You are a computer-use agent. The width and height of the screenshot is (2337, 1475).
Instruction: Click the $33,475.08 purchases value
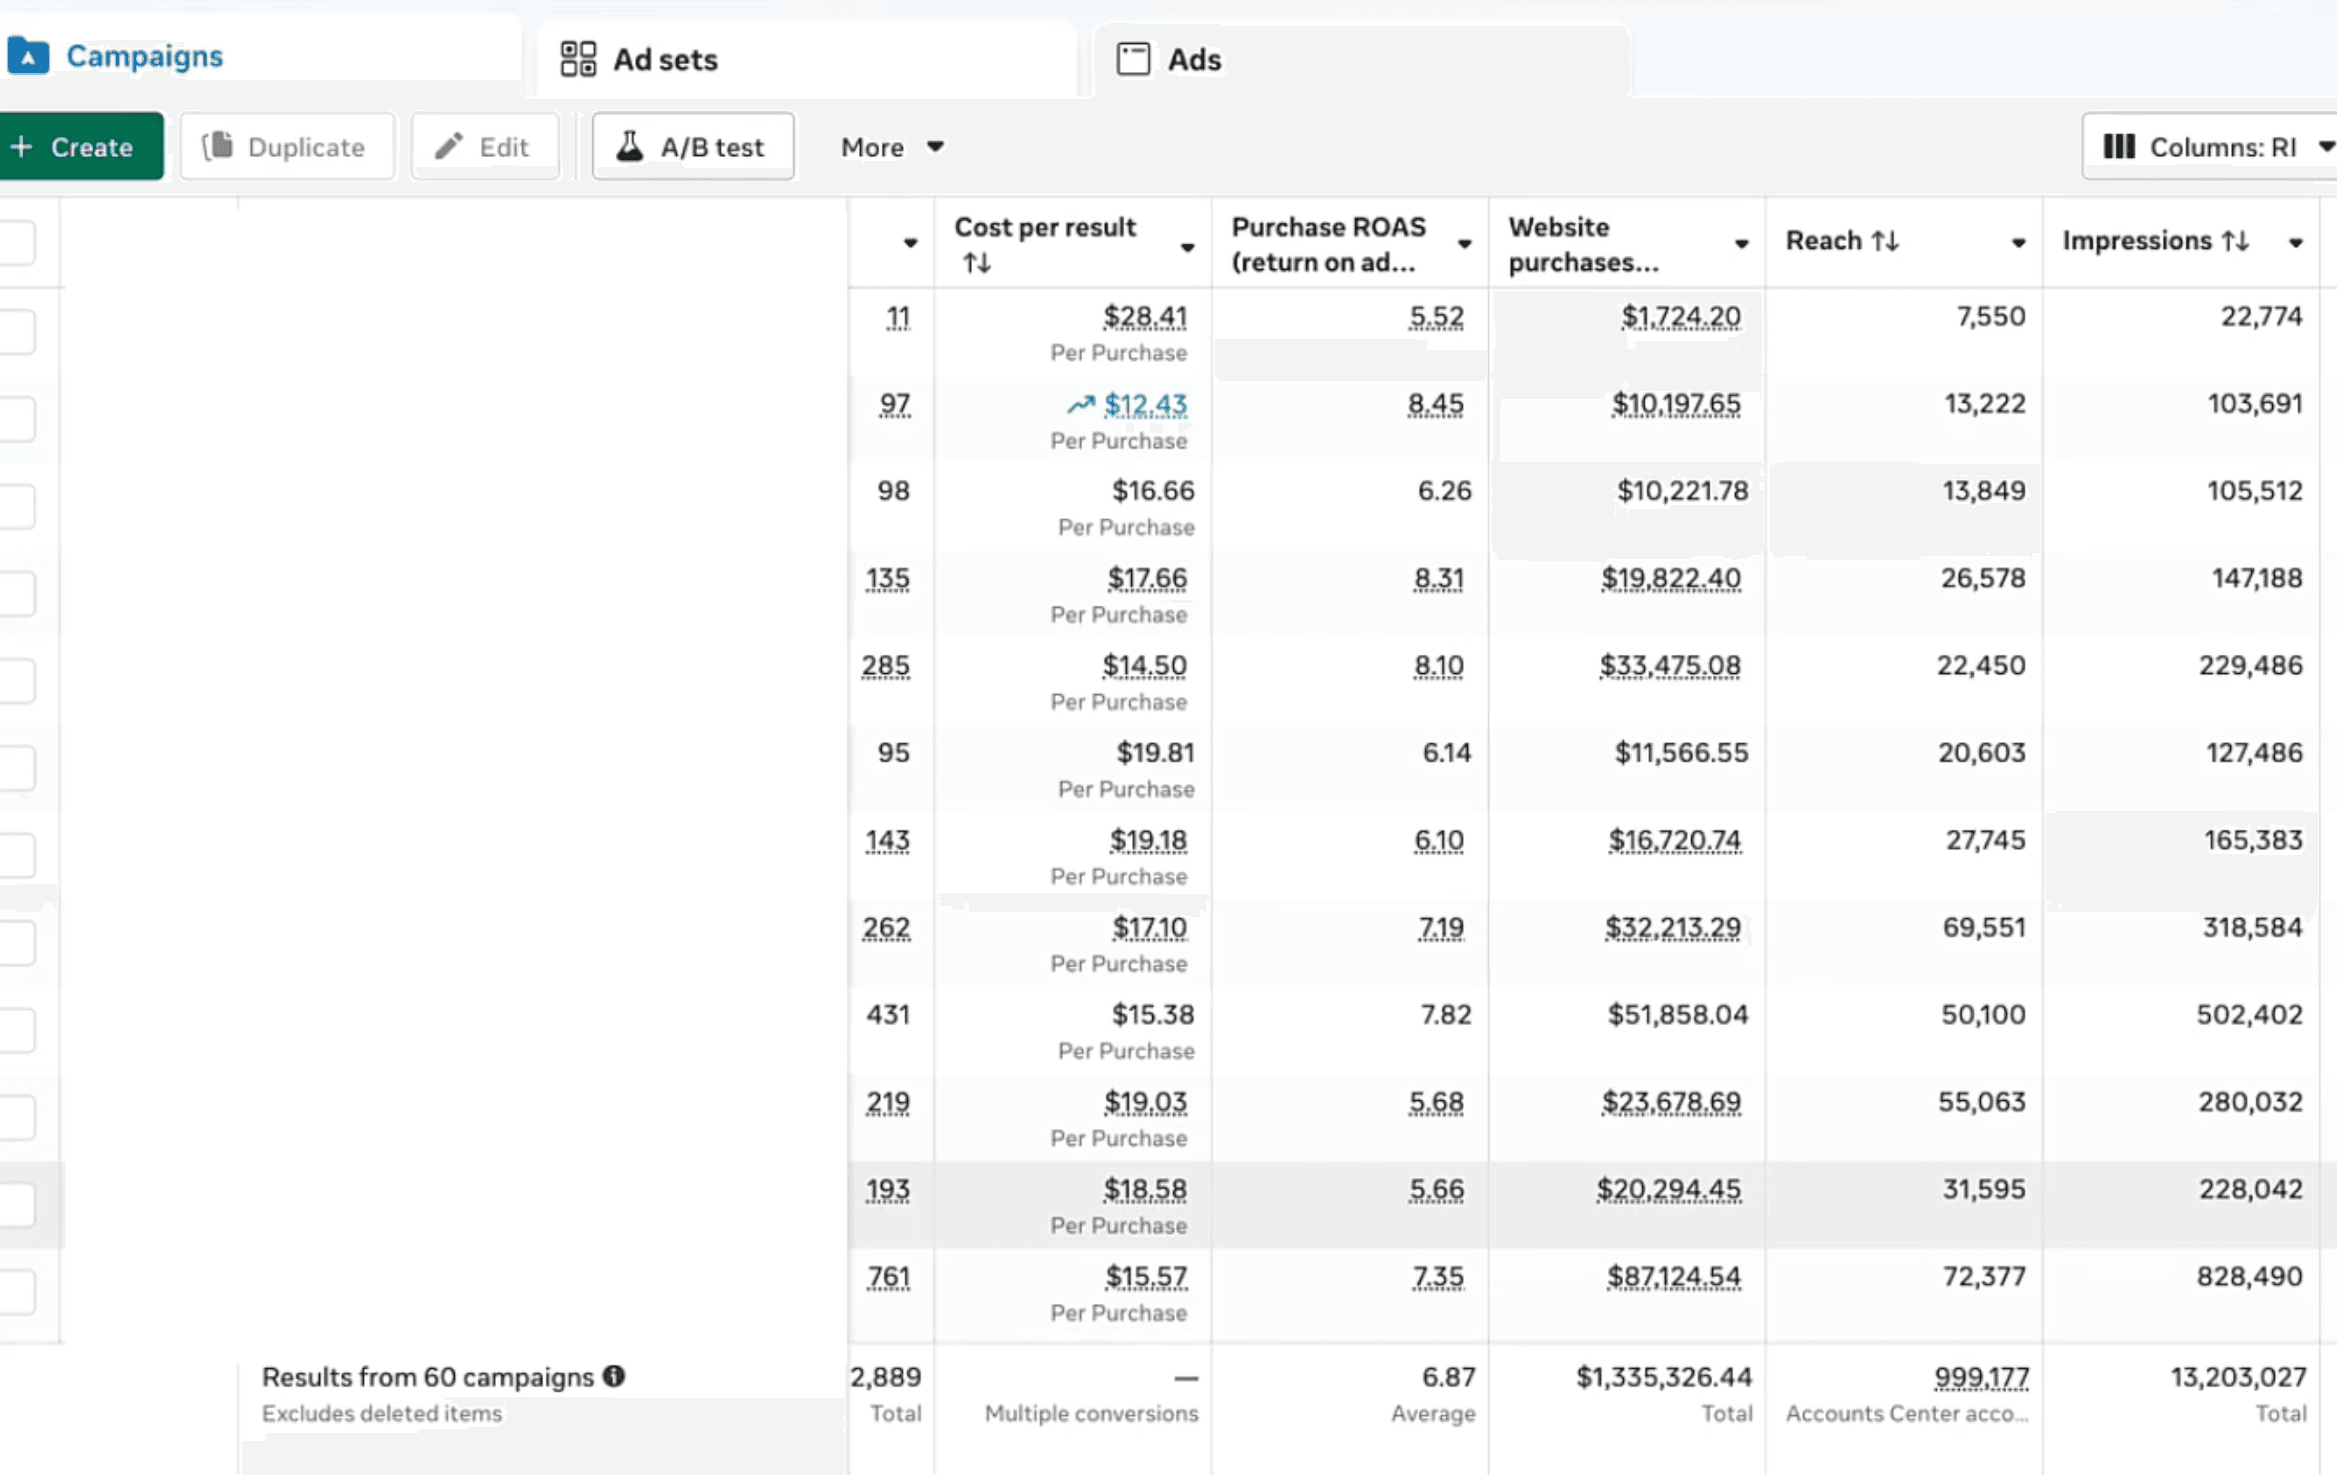[x=1670, y=666]
